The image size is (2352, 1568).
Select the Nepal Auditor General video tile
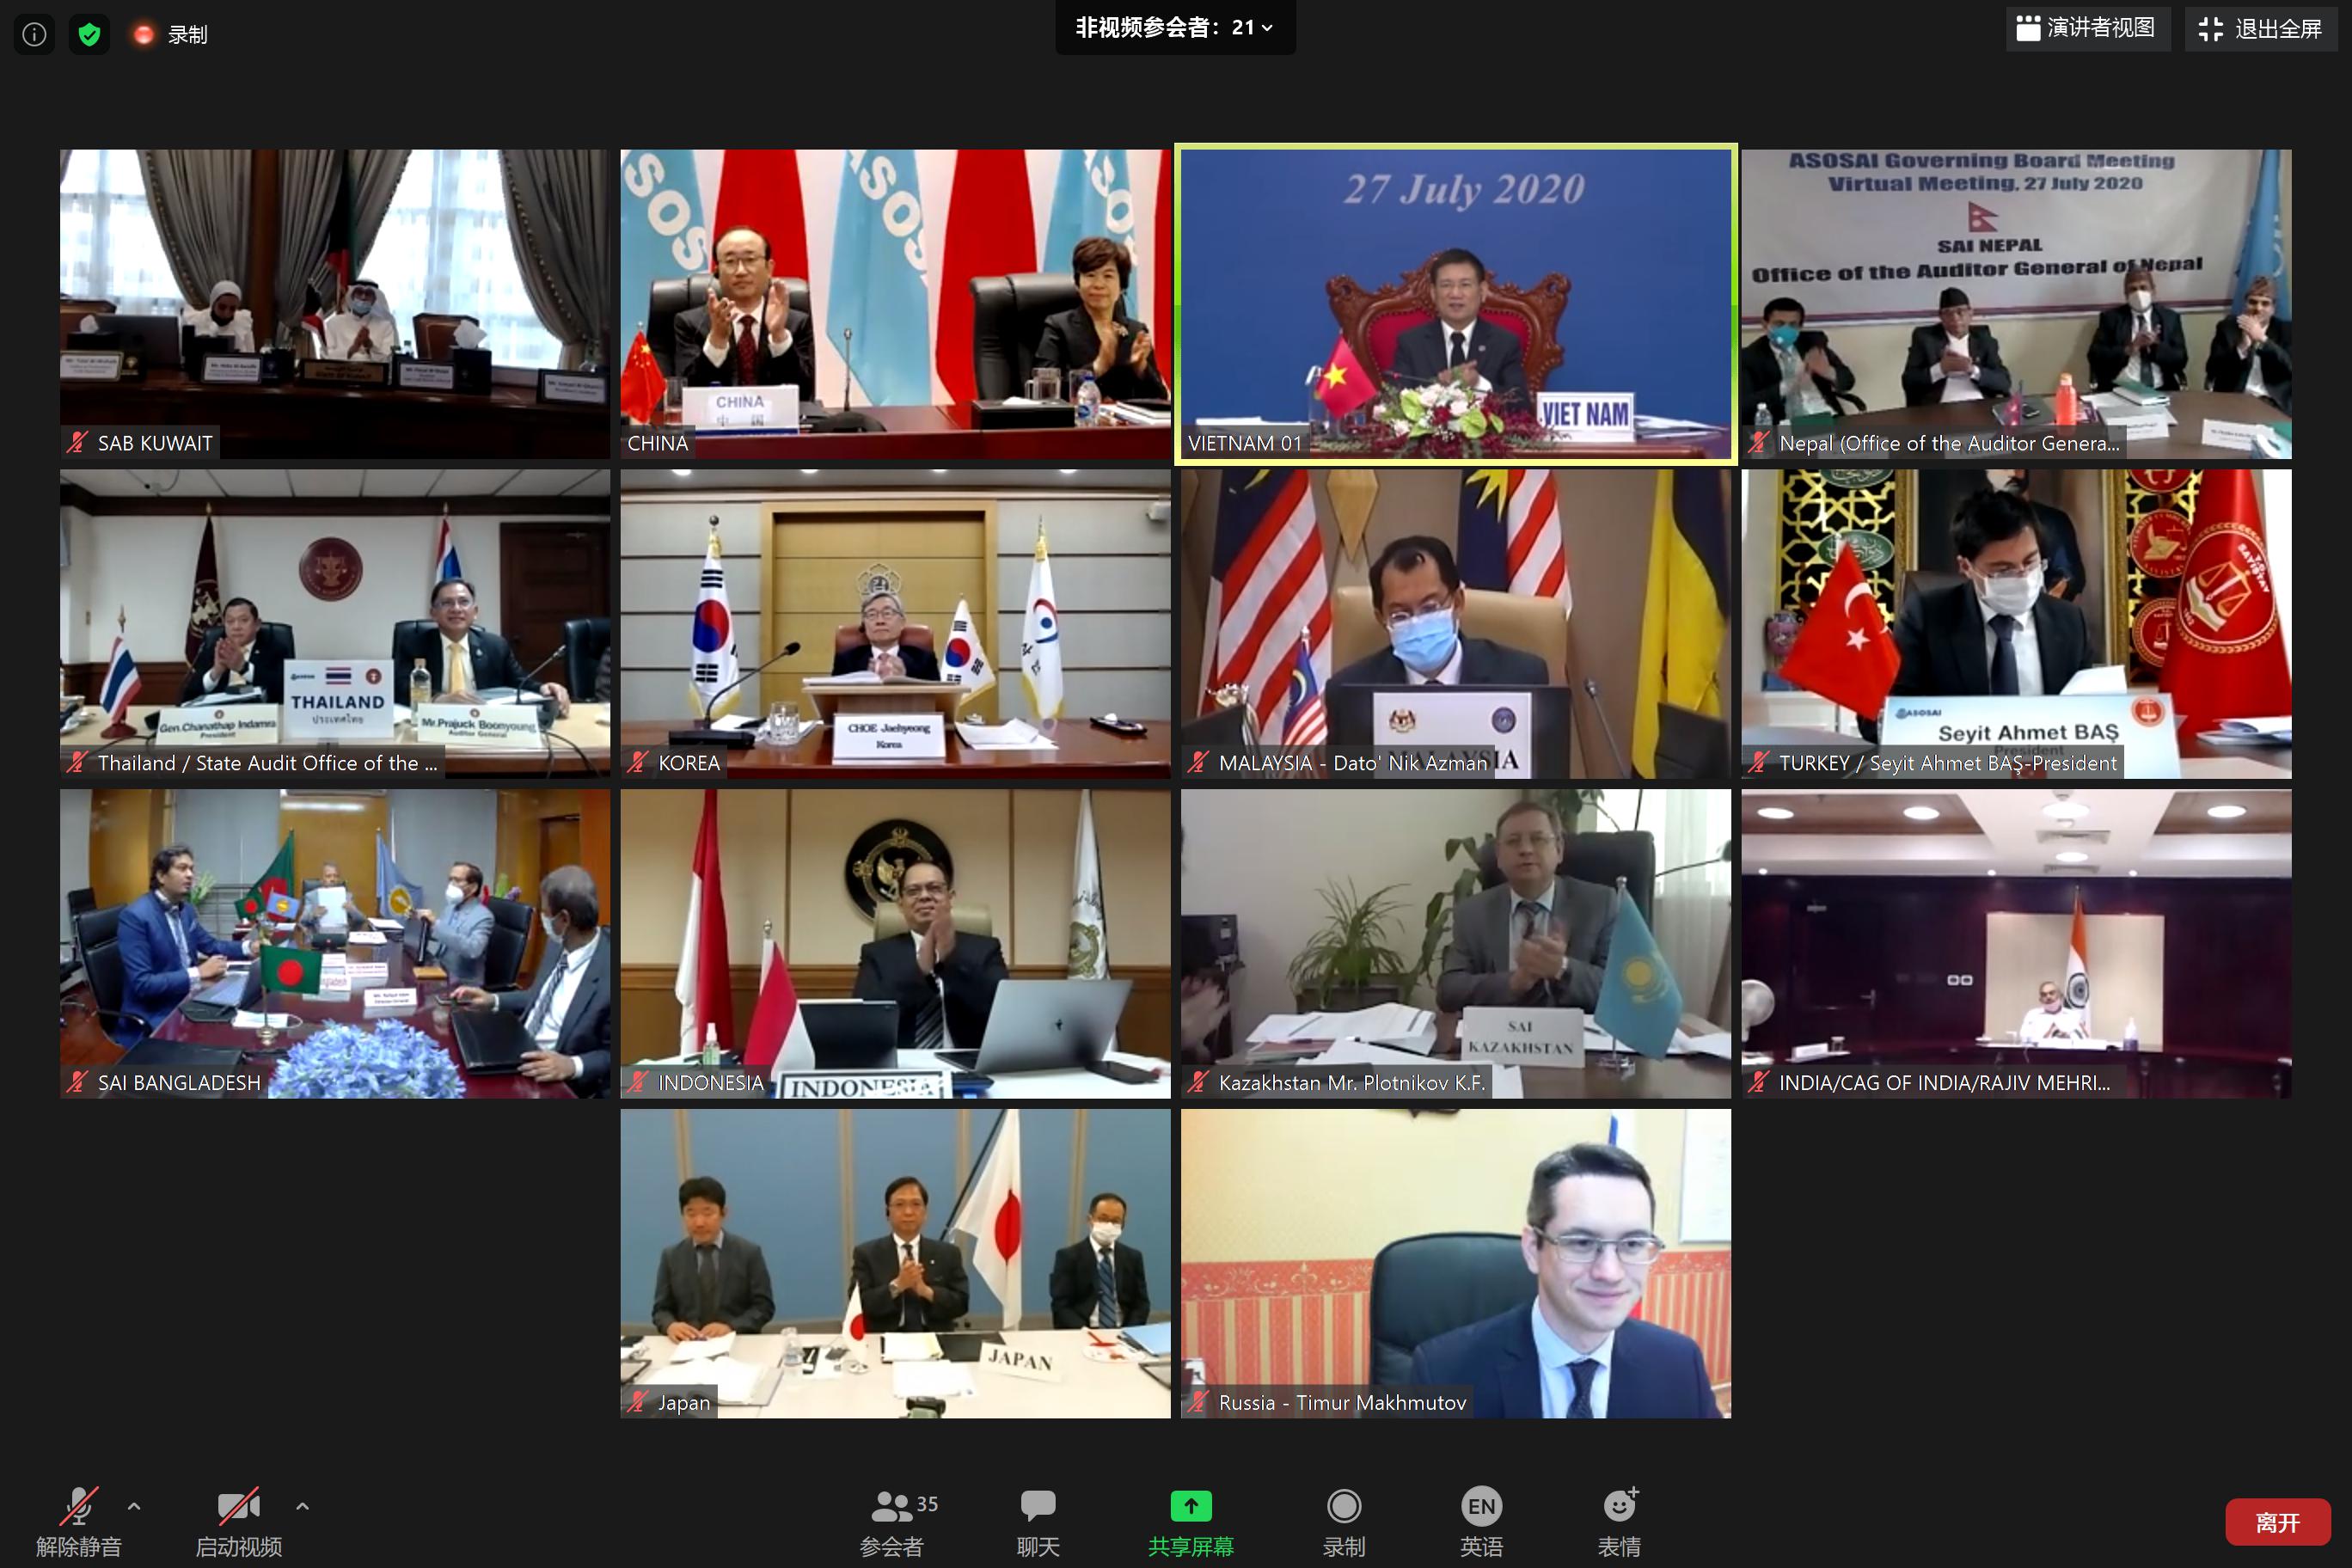click(x=2016, y=304)
